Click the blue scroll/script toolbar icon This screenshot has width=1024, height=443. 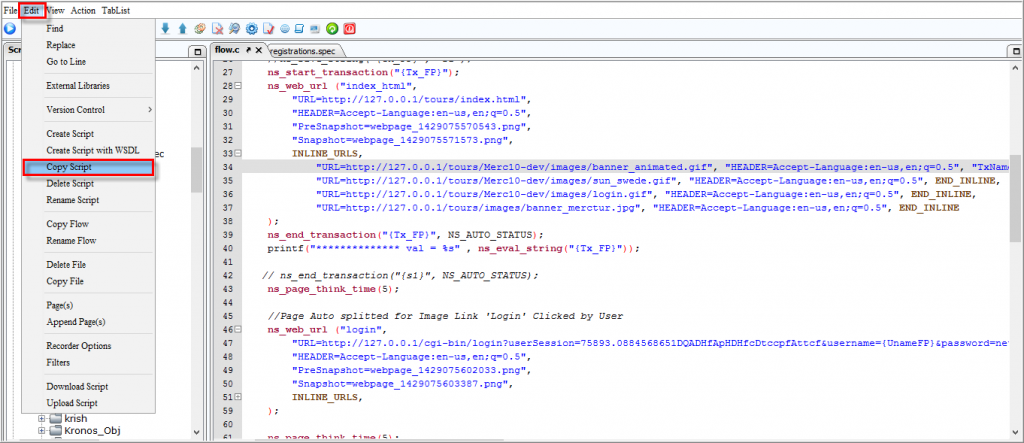click(300, 29)
